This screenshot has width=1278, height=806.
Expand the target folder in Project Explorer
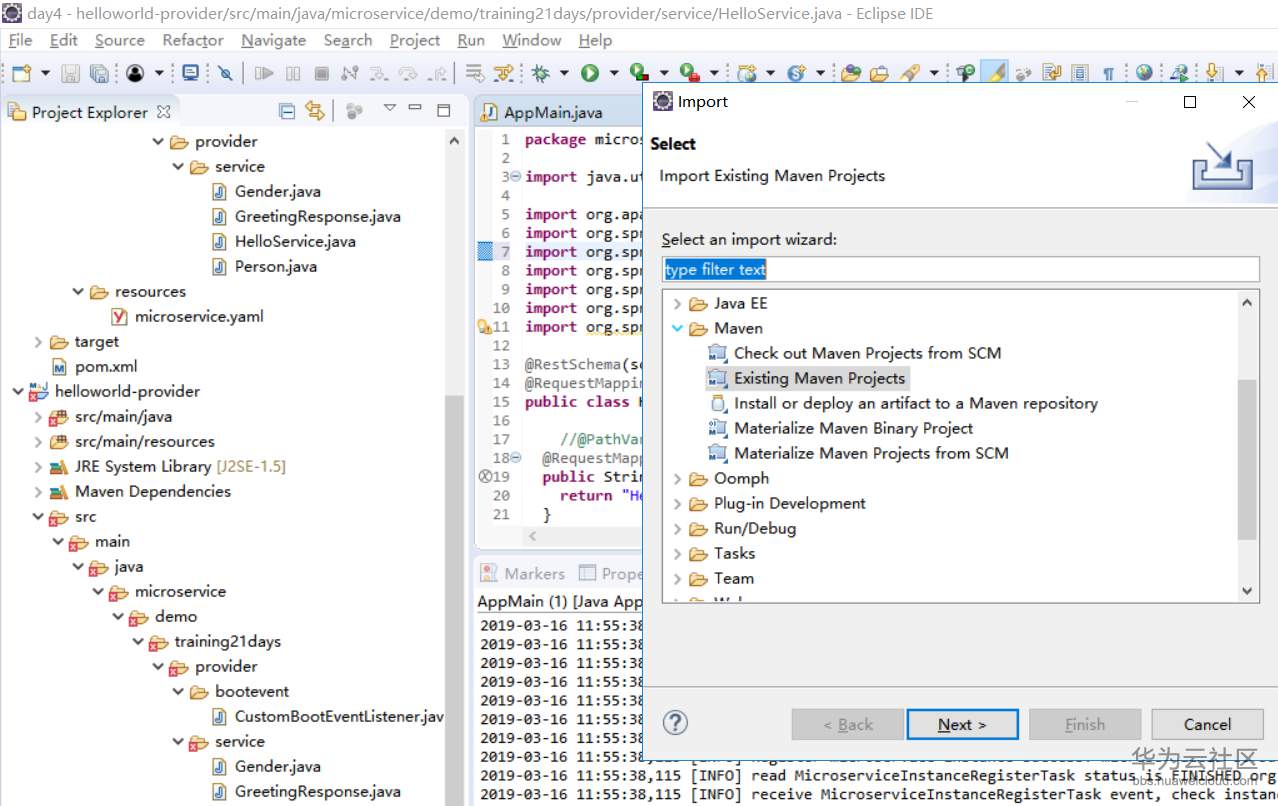pyautogui.click(x=39, y=342)
